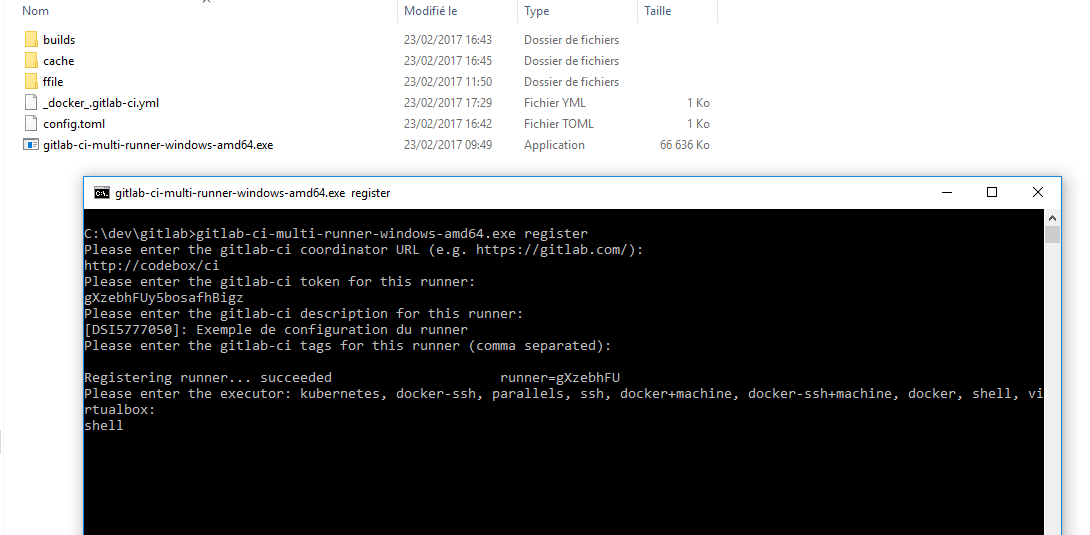Close the gitlab runner console window

[1039, 193]
